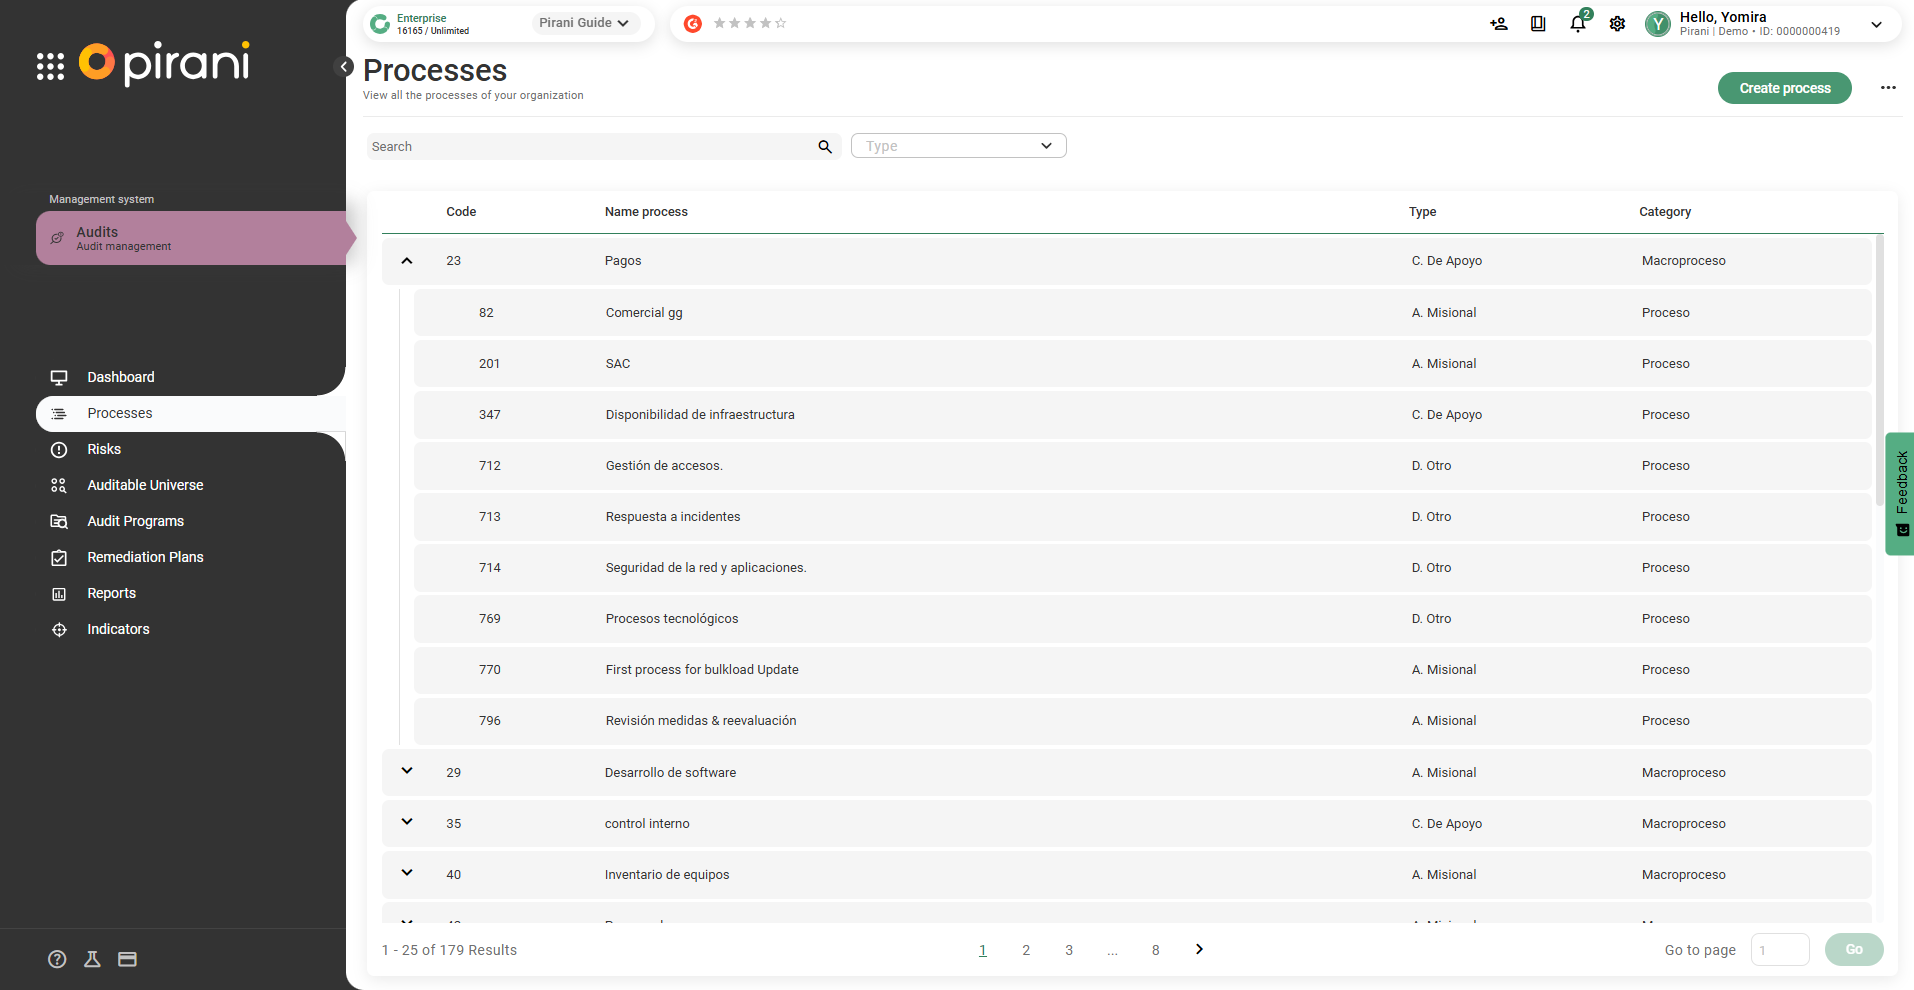The height and width of the screenshot is (990, 1914).
Task: Expand the Desarrollo de software row
Action: click(407, 771)
